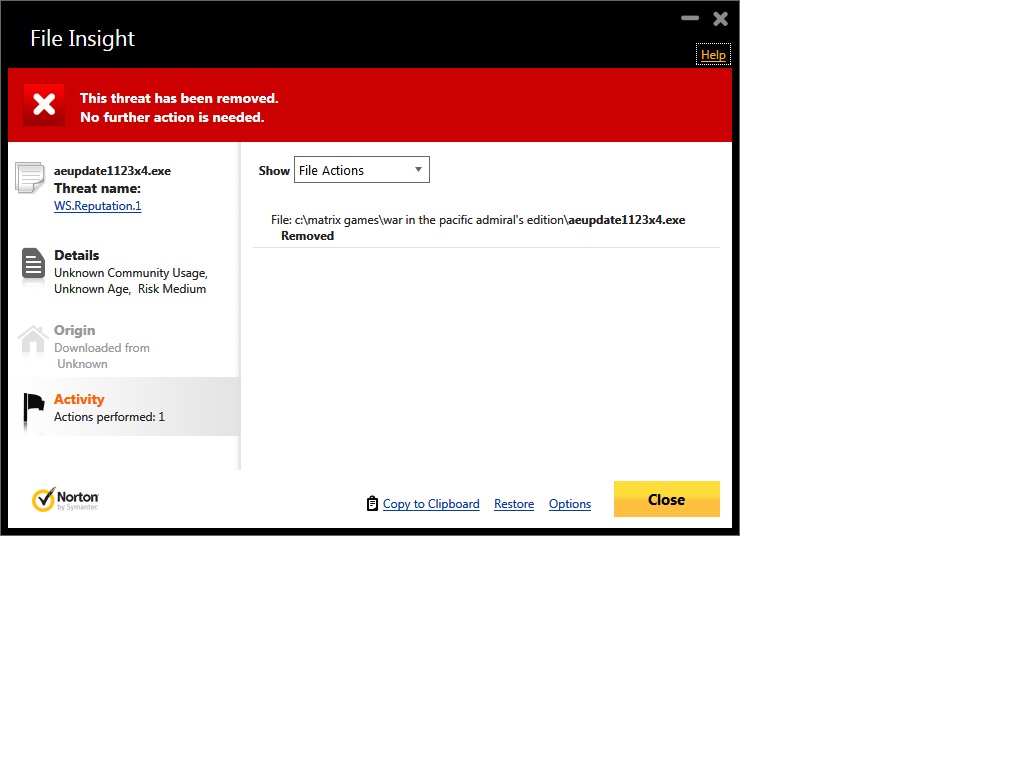Click 'No further action is needed.' text
The height and width of the screenshot is (777, 1029).
(172, 117)
